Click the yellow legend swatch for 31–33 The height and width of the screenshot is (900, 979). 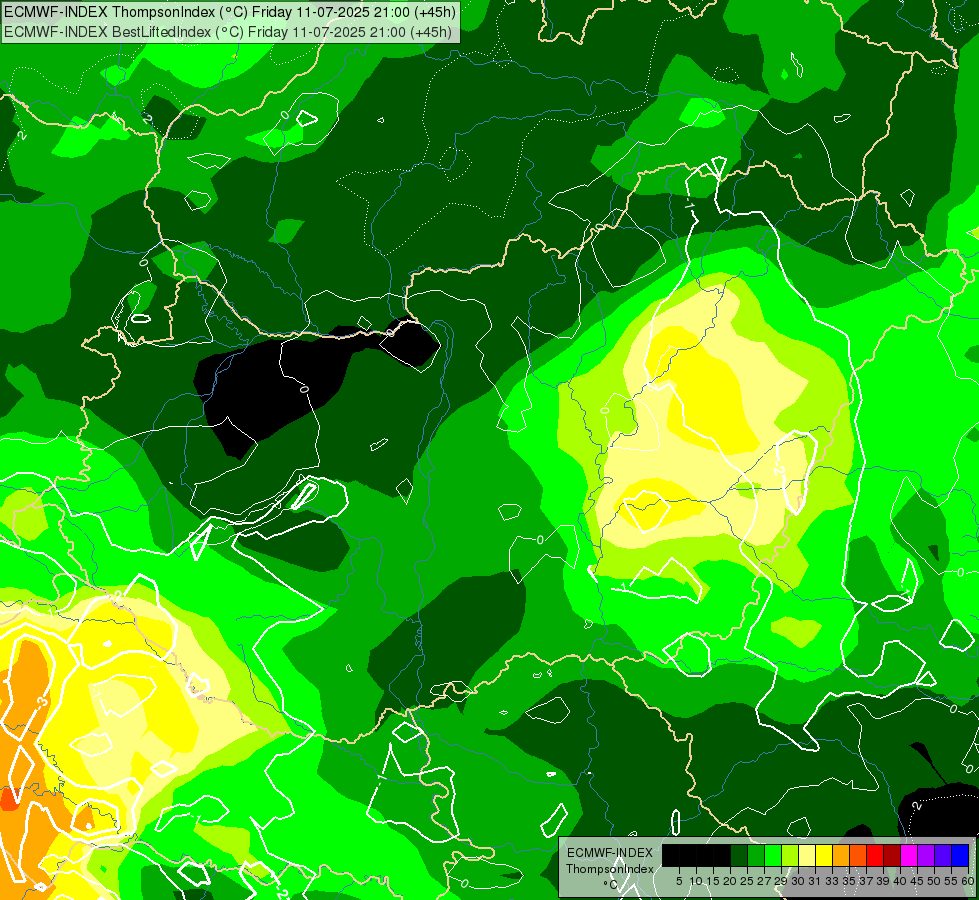(x=824, y=856)
